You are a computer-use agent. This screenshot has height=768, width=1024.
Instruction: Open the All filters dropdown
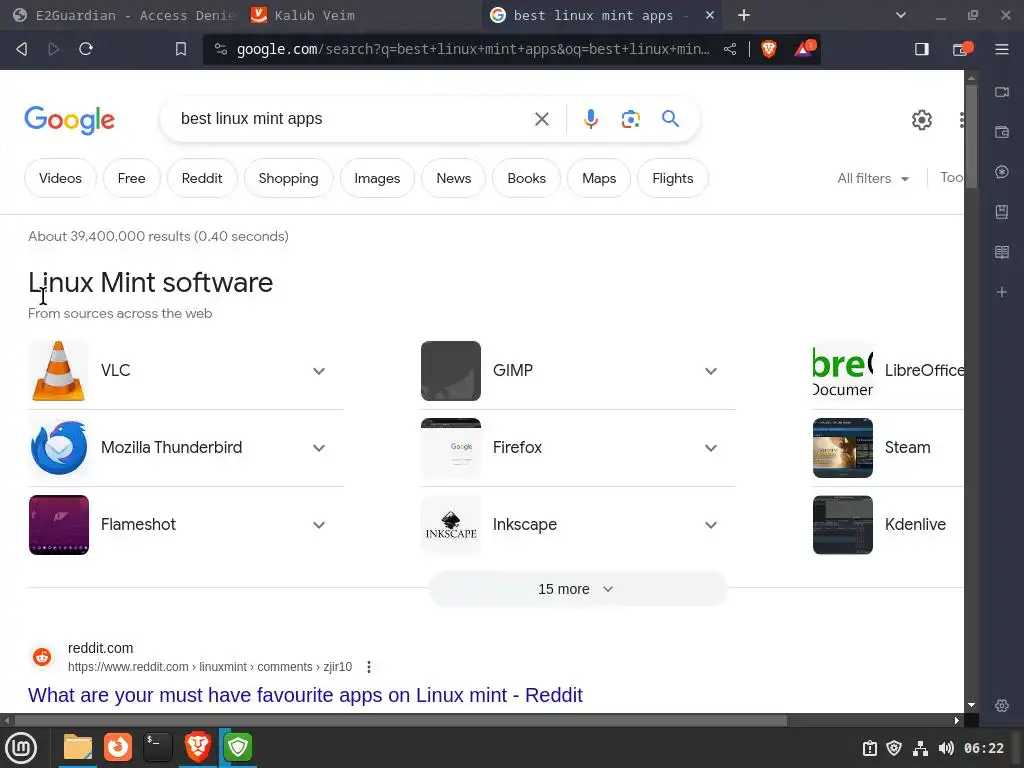click(872, 178)
